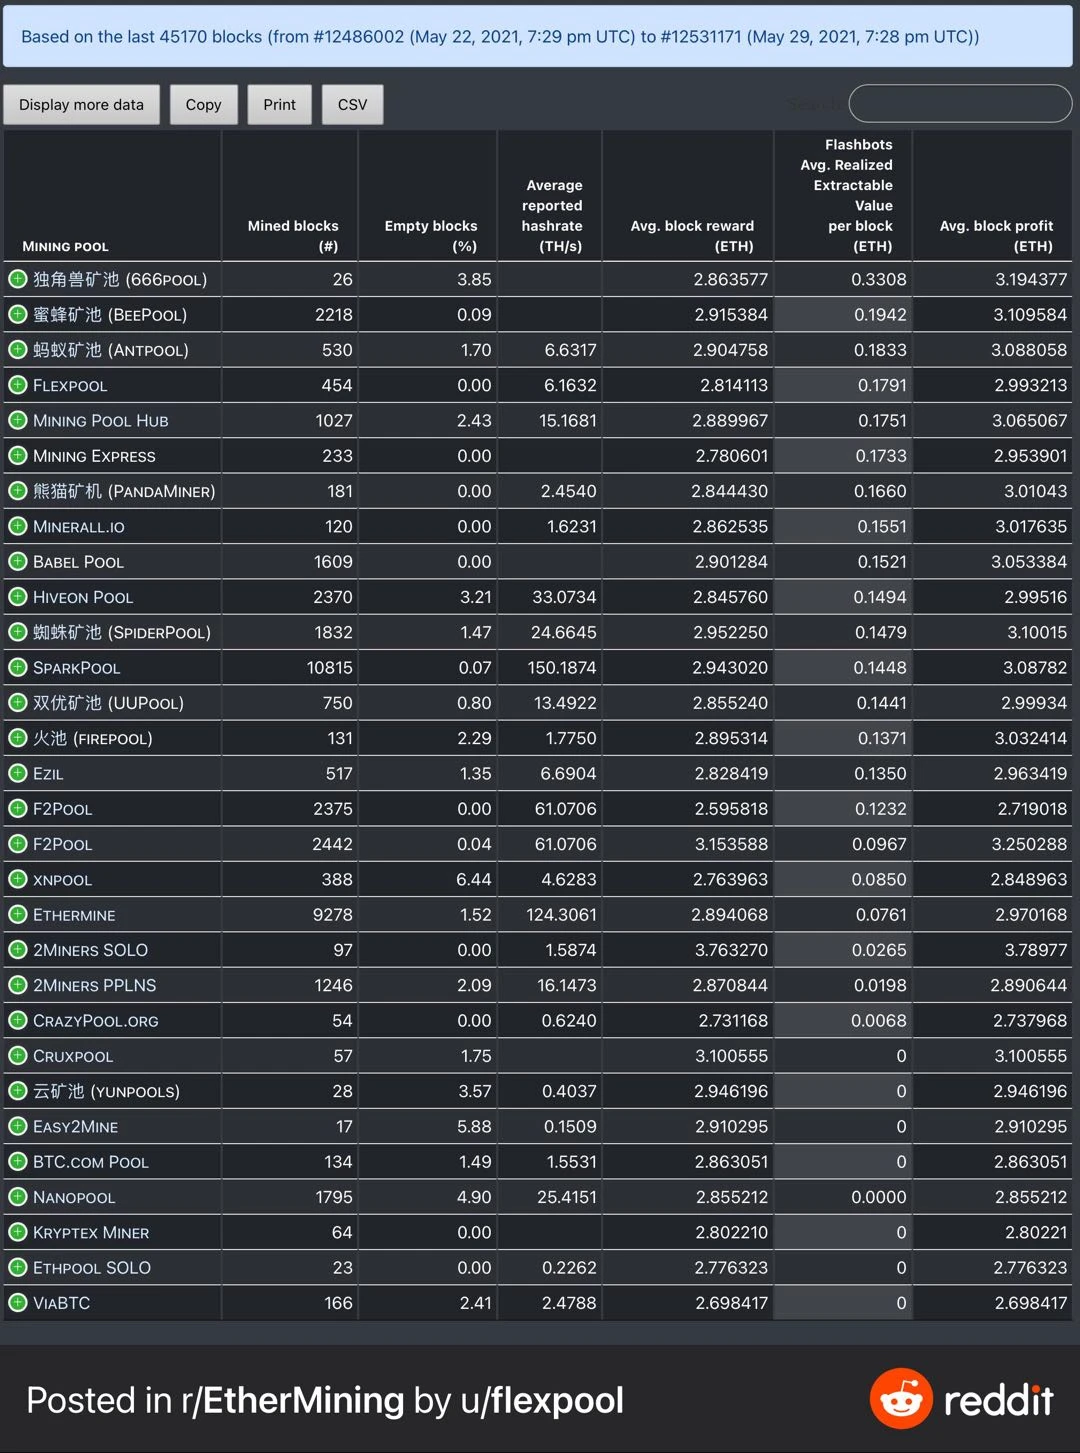Expand the AntPool row plus icon
Screen dimensions: 1080x1453
pyautogui.click(x=18, y=350)
